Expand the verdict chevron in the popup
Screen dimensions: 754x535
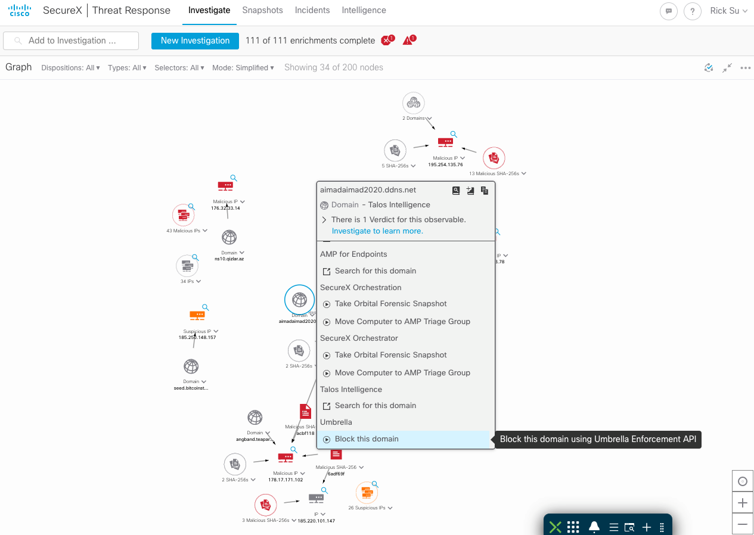coord(324,220)
